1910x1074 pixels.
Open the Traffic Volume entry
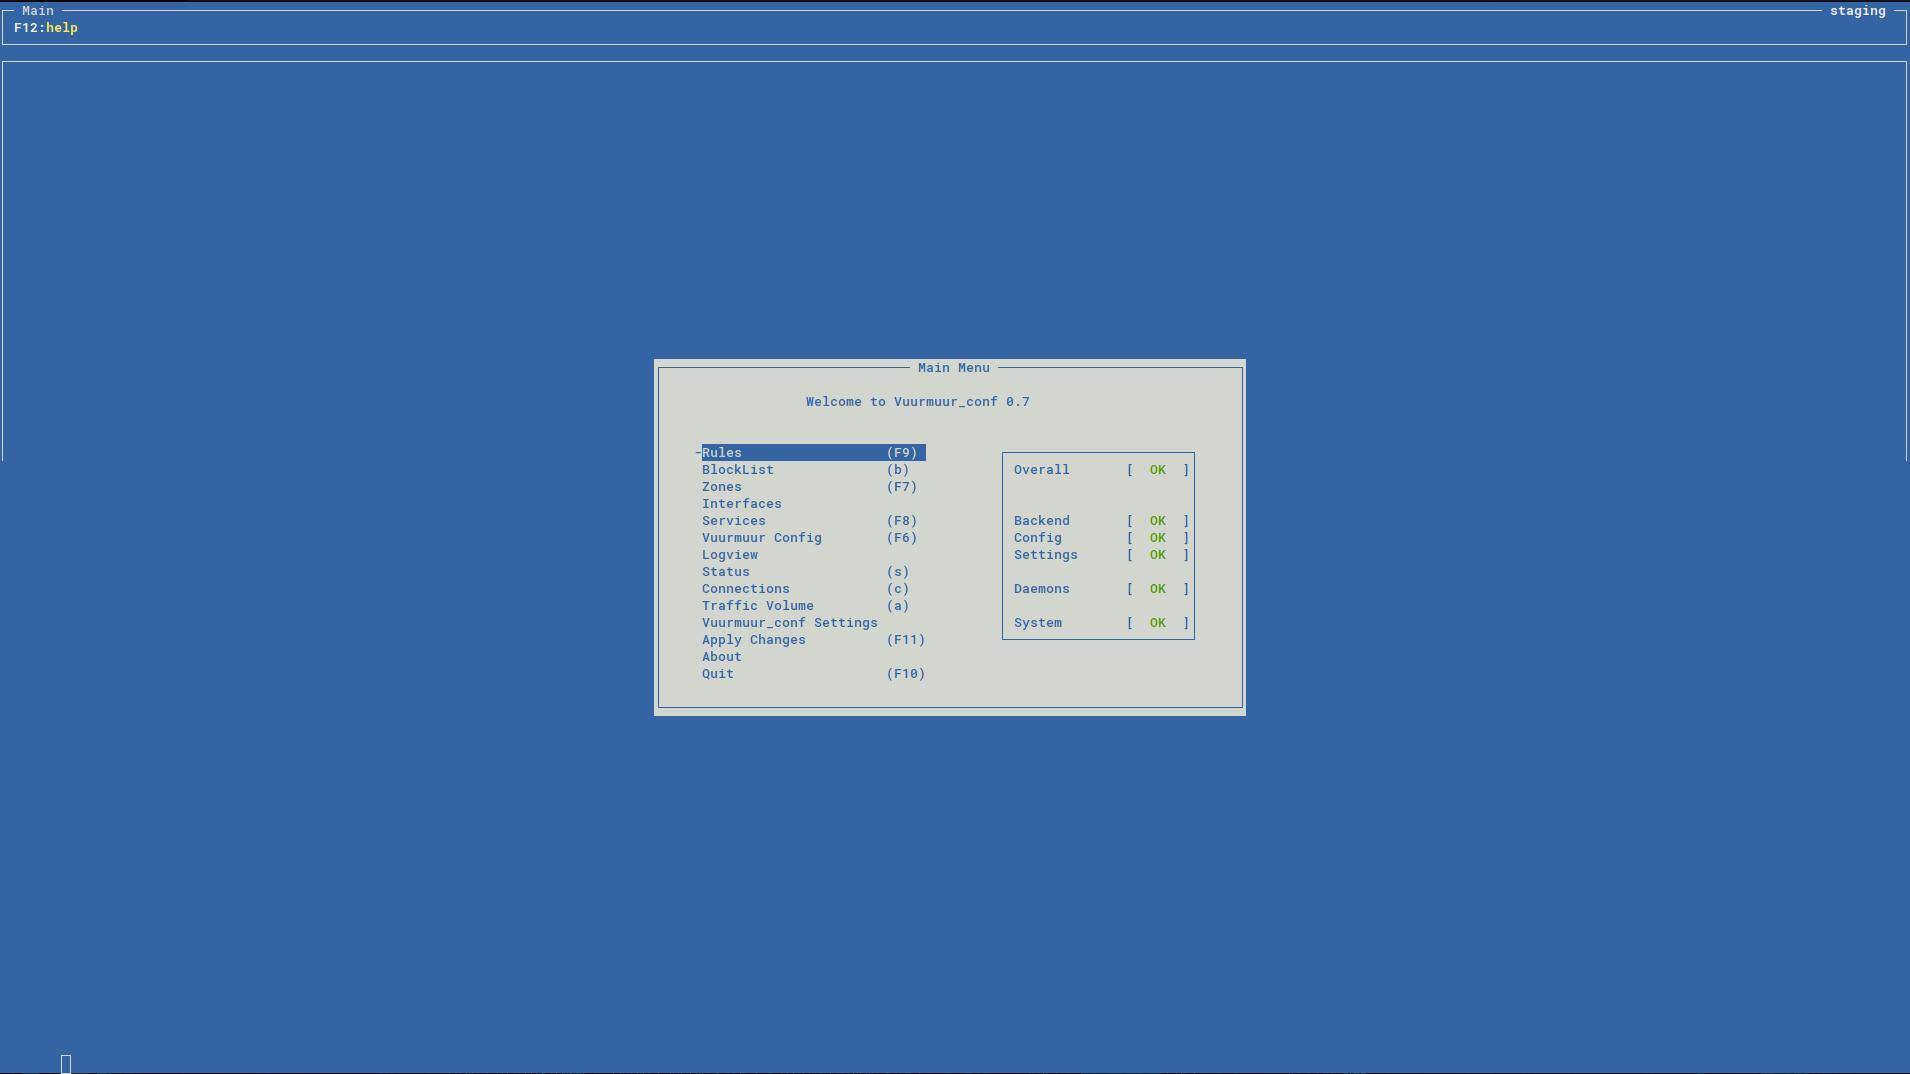(x=813, y=606)
